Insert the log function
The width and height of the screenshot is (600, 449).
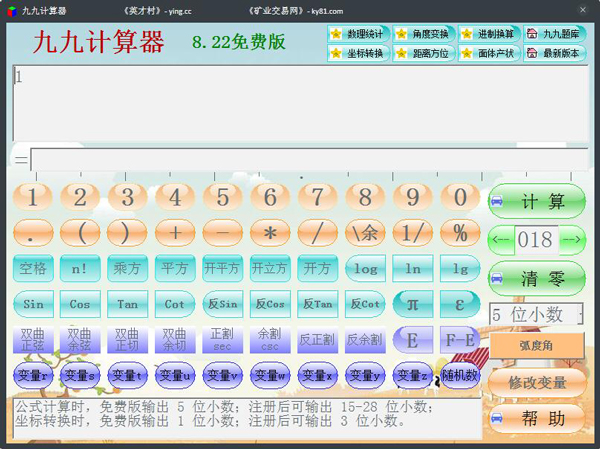[x=365, y=268]
